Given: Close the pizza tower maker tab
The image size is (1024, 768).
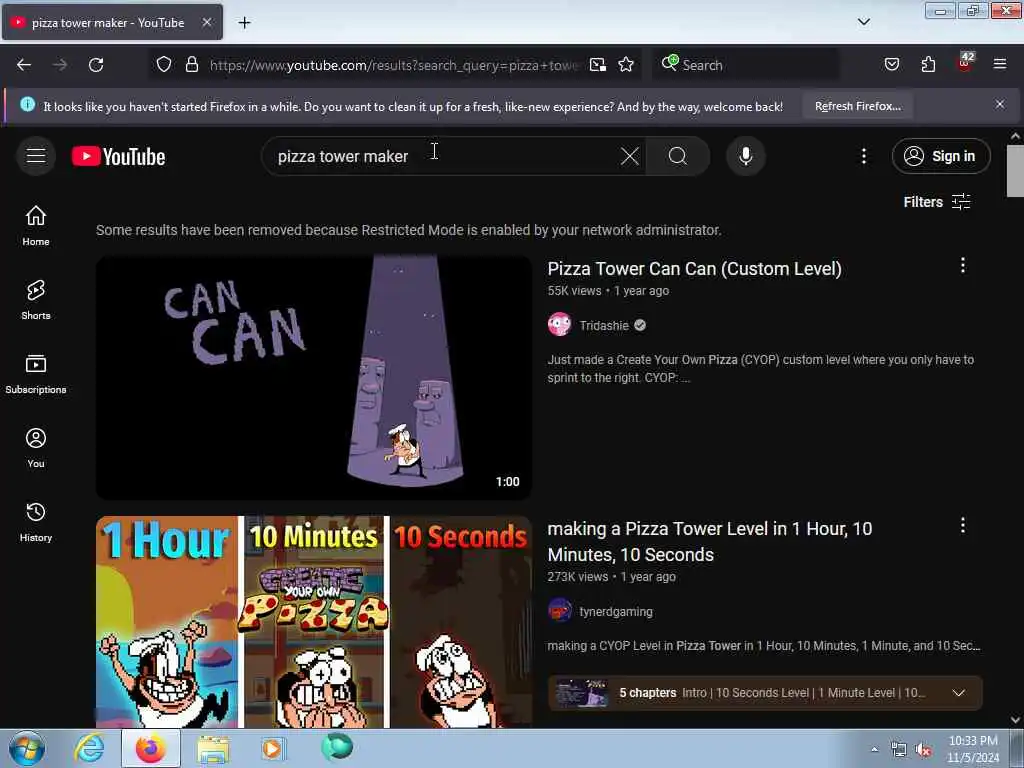Looking at the screenshot, I should tap(206, 23).
